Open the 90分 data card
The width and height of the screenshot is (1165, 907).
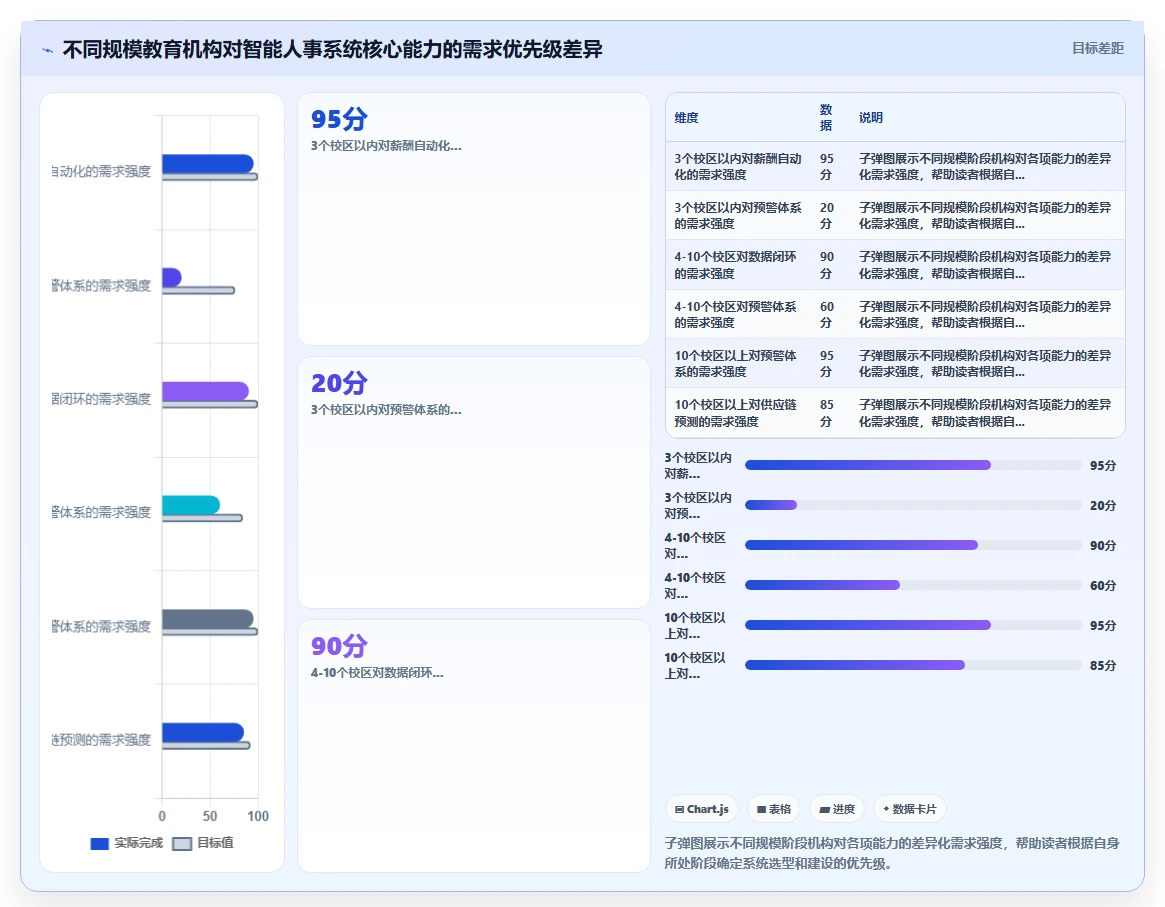click(474, 746)
